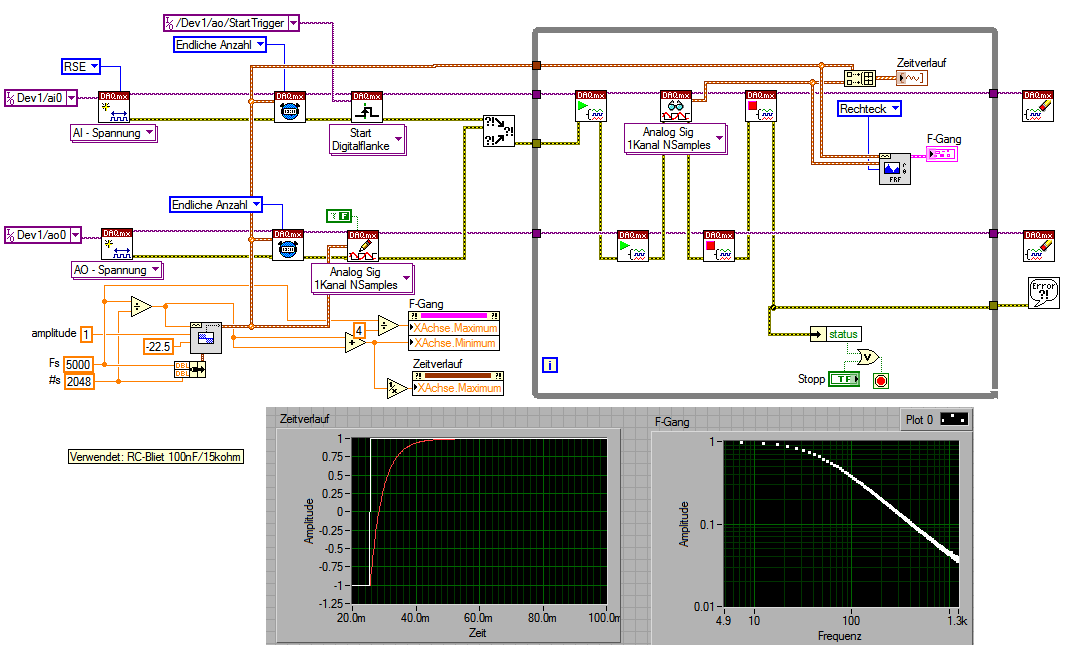
Task: Open the /Dev1/ao/StartTrigger dropdown
Action: [293, 23]
